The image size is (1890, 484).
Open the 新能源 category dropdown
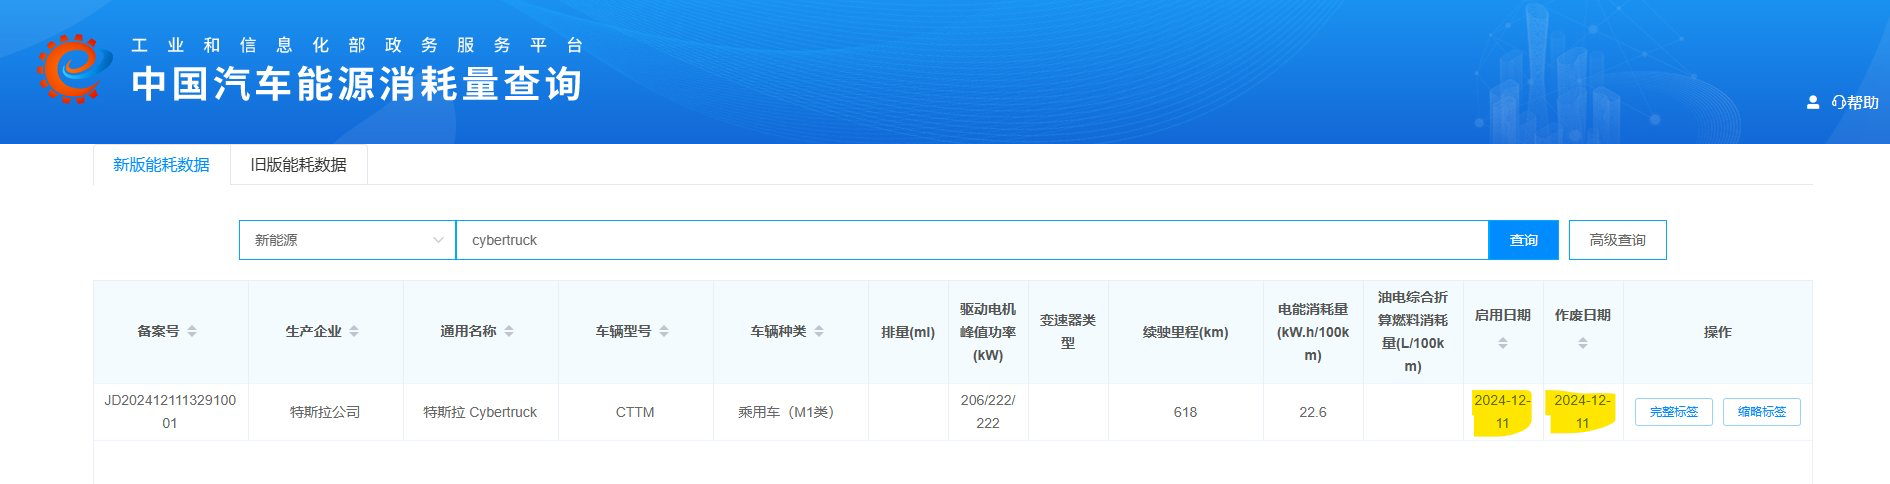(x=347, y=240)
